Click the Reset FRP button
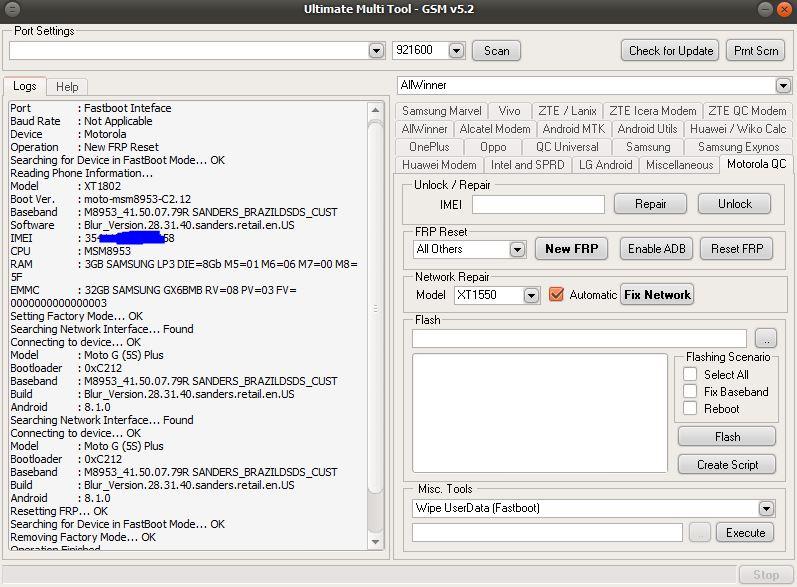Viewport: 797px width, 587px height. (737, 249)
